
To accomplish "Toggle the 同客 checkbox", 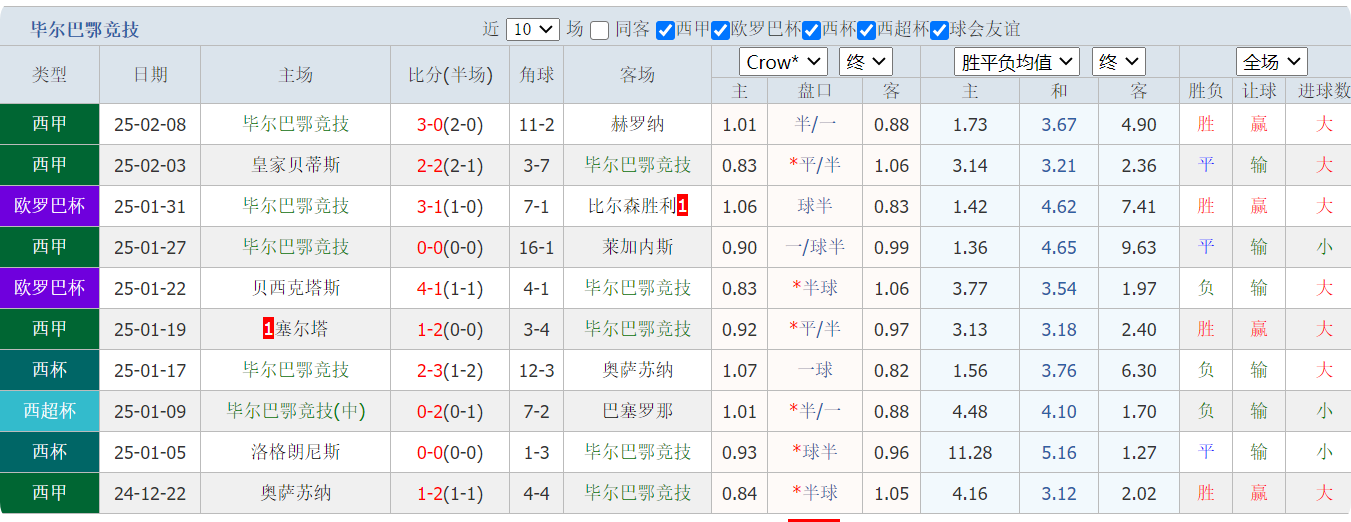I will coord(599,31).
